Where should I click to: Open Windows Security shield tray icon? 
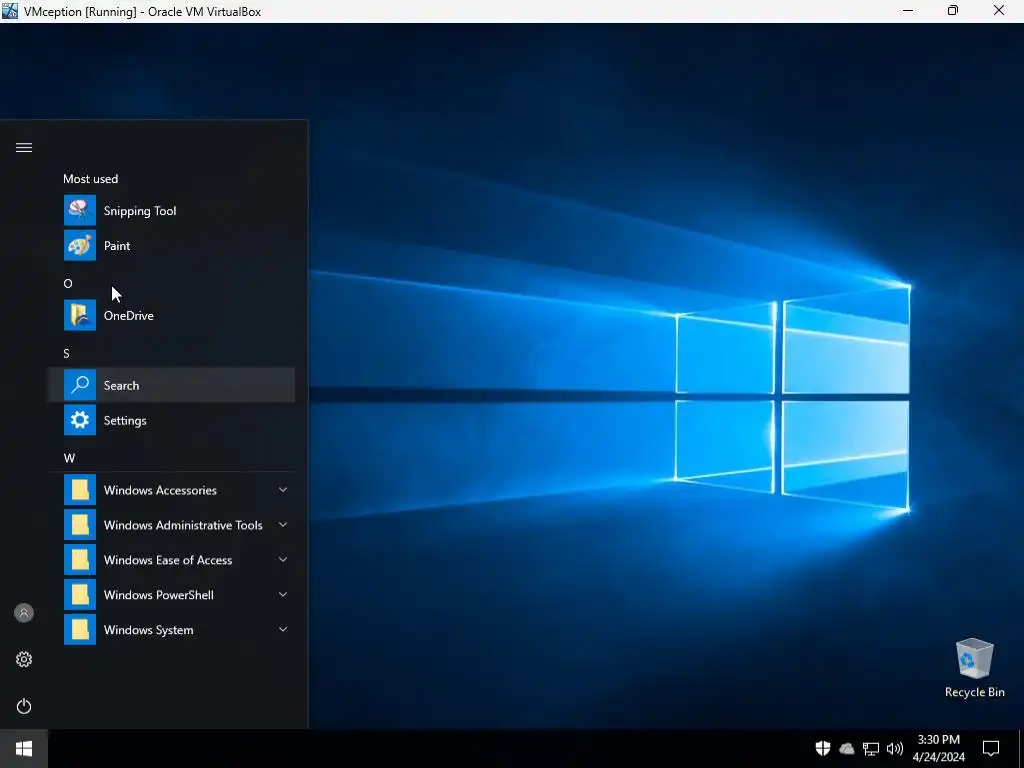coord(823,748)
